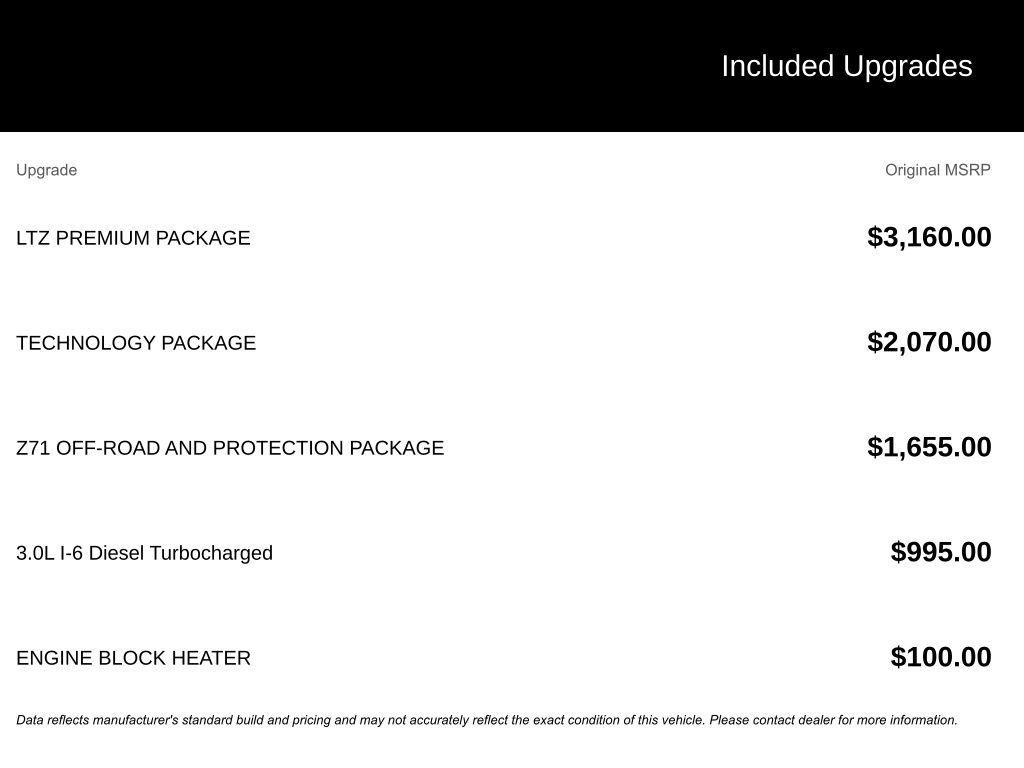Select Z71 OFF-ROAD AND PROTECTION PACKAGE label

230,448
